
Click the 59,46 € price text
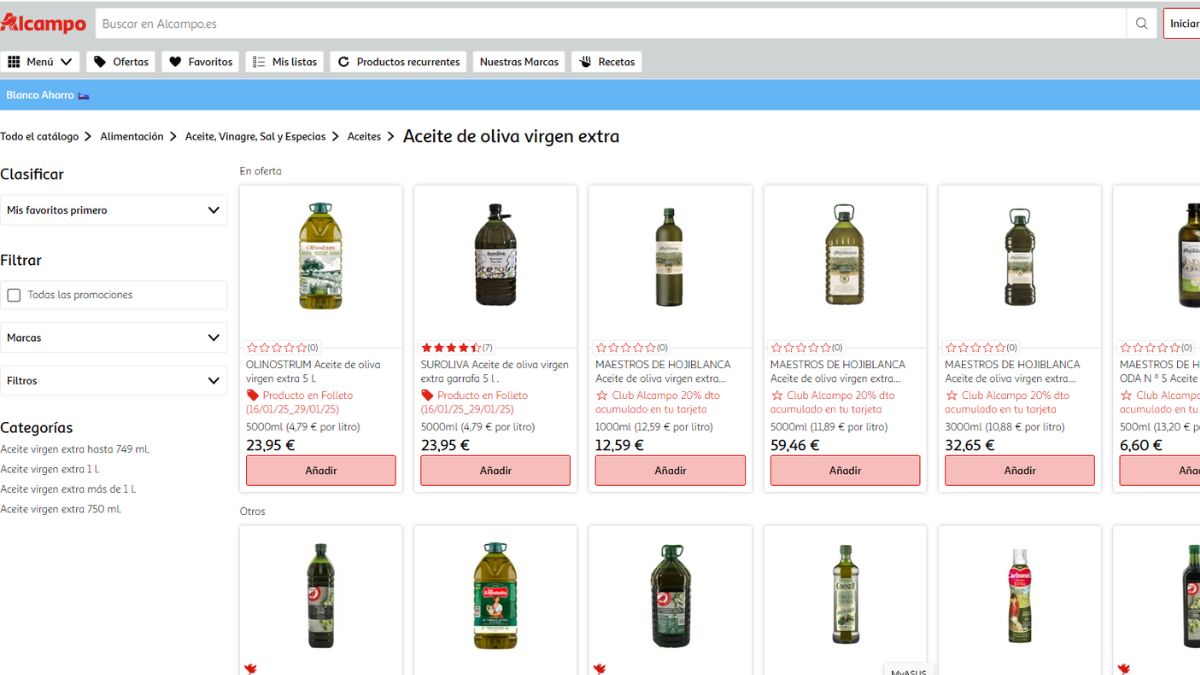pos(795,445)
